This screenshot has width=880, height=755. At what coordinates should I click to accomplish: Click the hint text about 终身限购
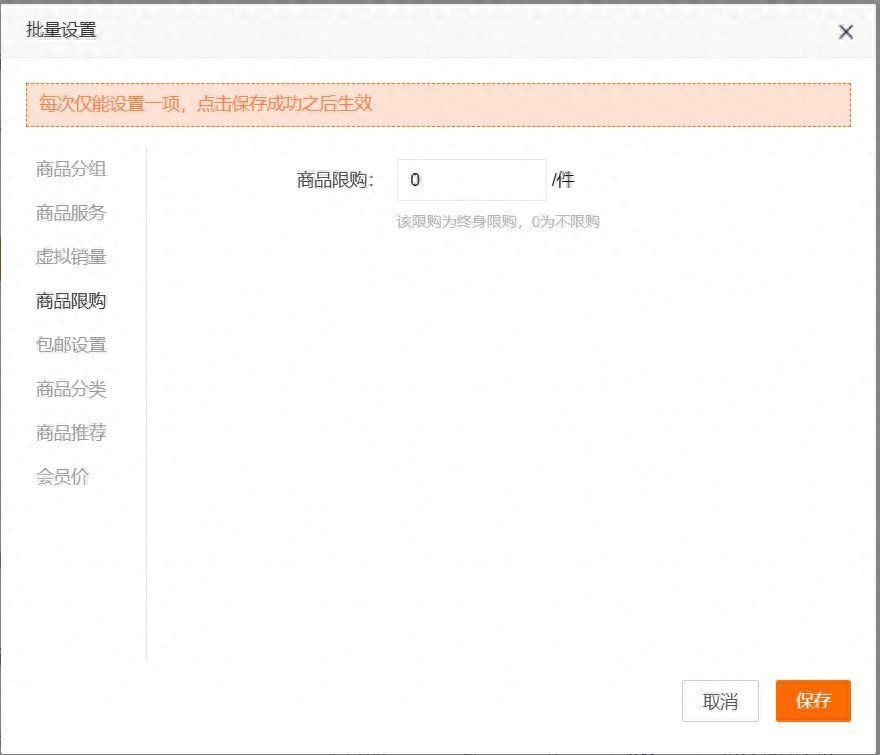[498, 222]
